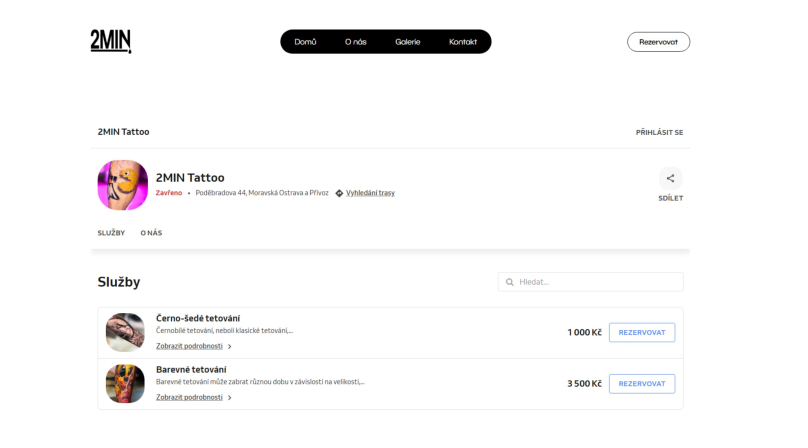This screenshot has width=808, height=448.
Task: Expand details chevron for Černo-šedé tetování
Action: click(x=230, y=346)
